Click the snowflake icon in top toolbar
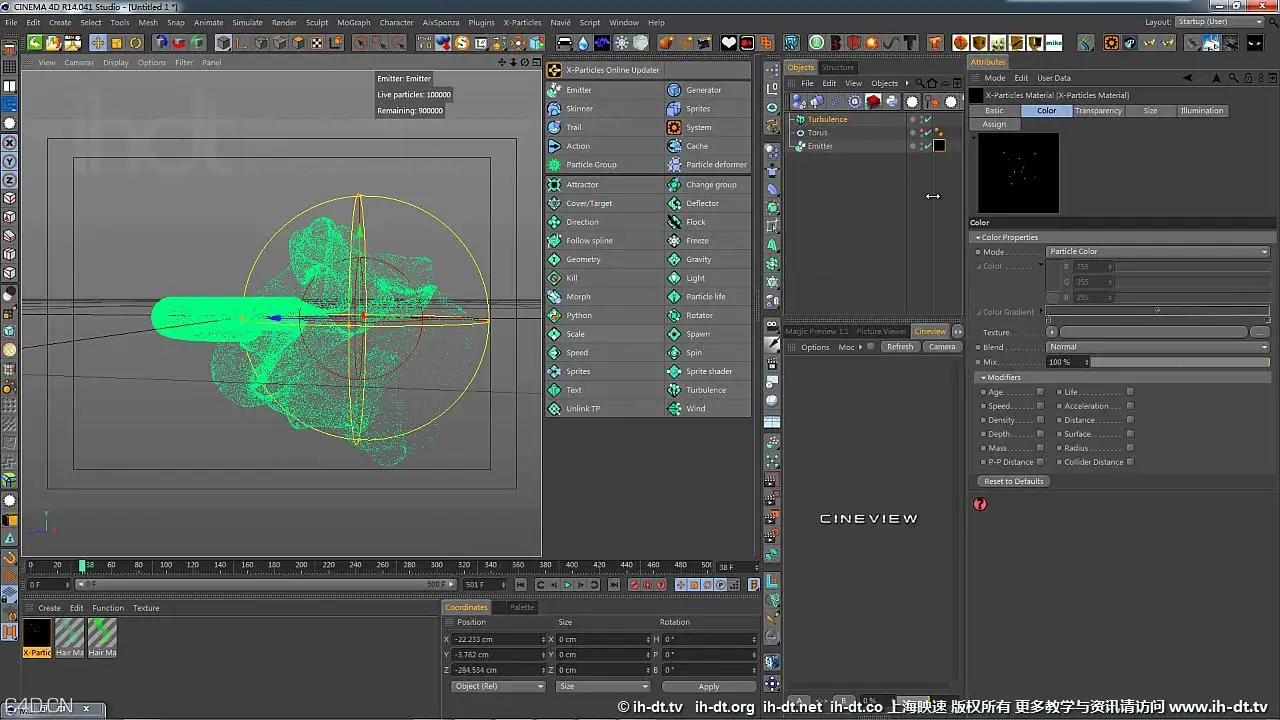The width and height of the screenshot is (1280, 720). [621, 43]
